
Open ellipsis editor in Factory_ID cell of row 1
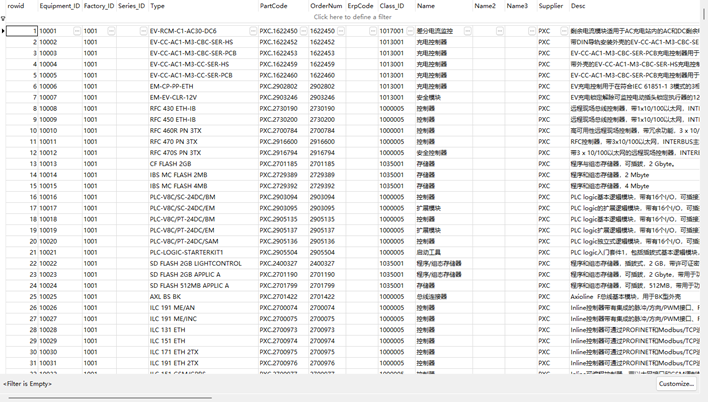point(111,31)
